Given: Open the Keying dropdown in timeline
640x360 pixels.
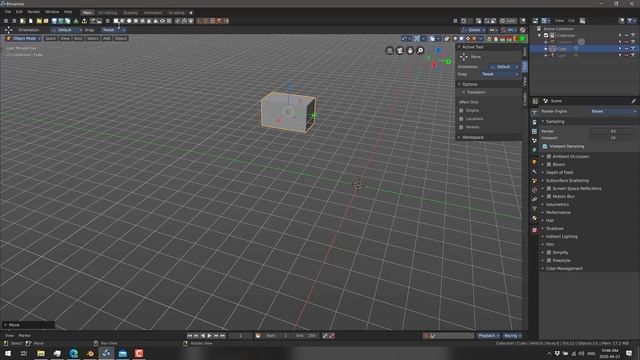Looking at the screenshot, I should 512,336.
